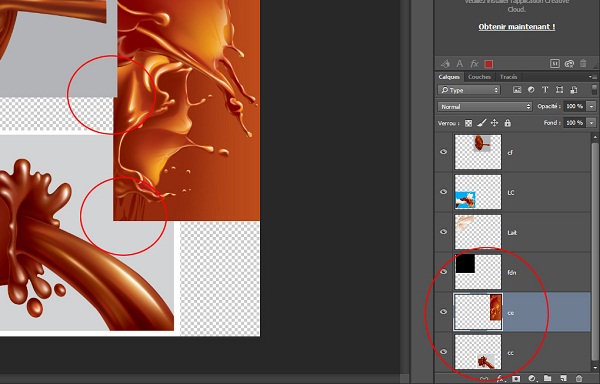Image resolution: width=600 pixels, height=384 pixels.
Task: Click the layers list scrollbar up arrow
Action: coord(595,137)
